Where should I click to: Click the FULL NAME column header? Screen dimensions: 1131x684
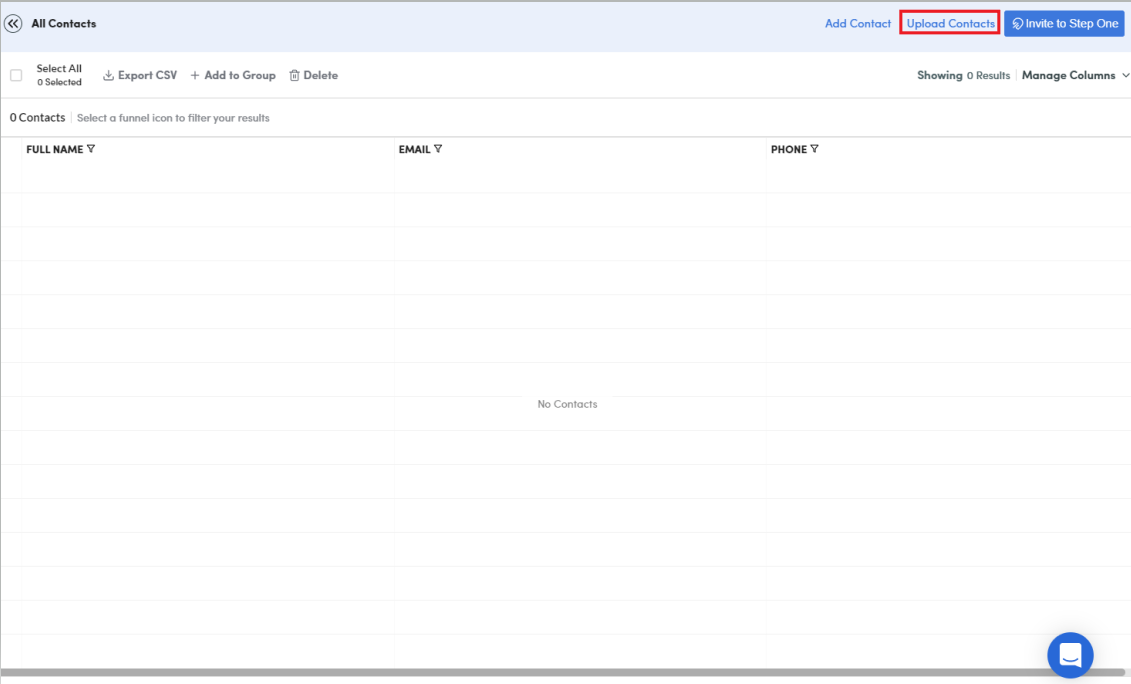point(55,149)
